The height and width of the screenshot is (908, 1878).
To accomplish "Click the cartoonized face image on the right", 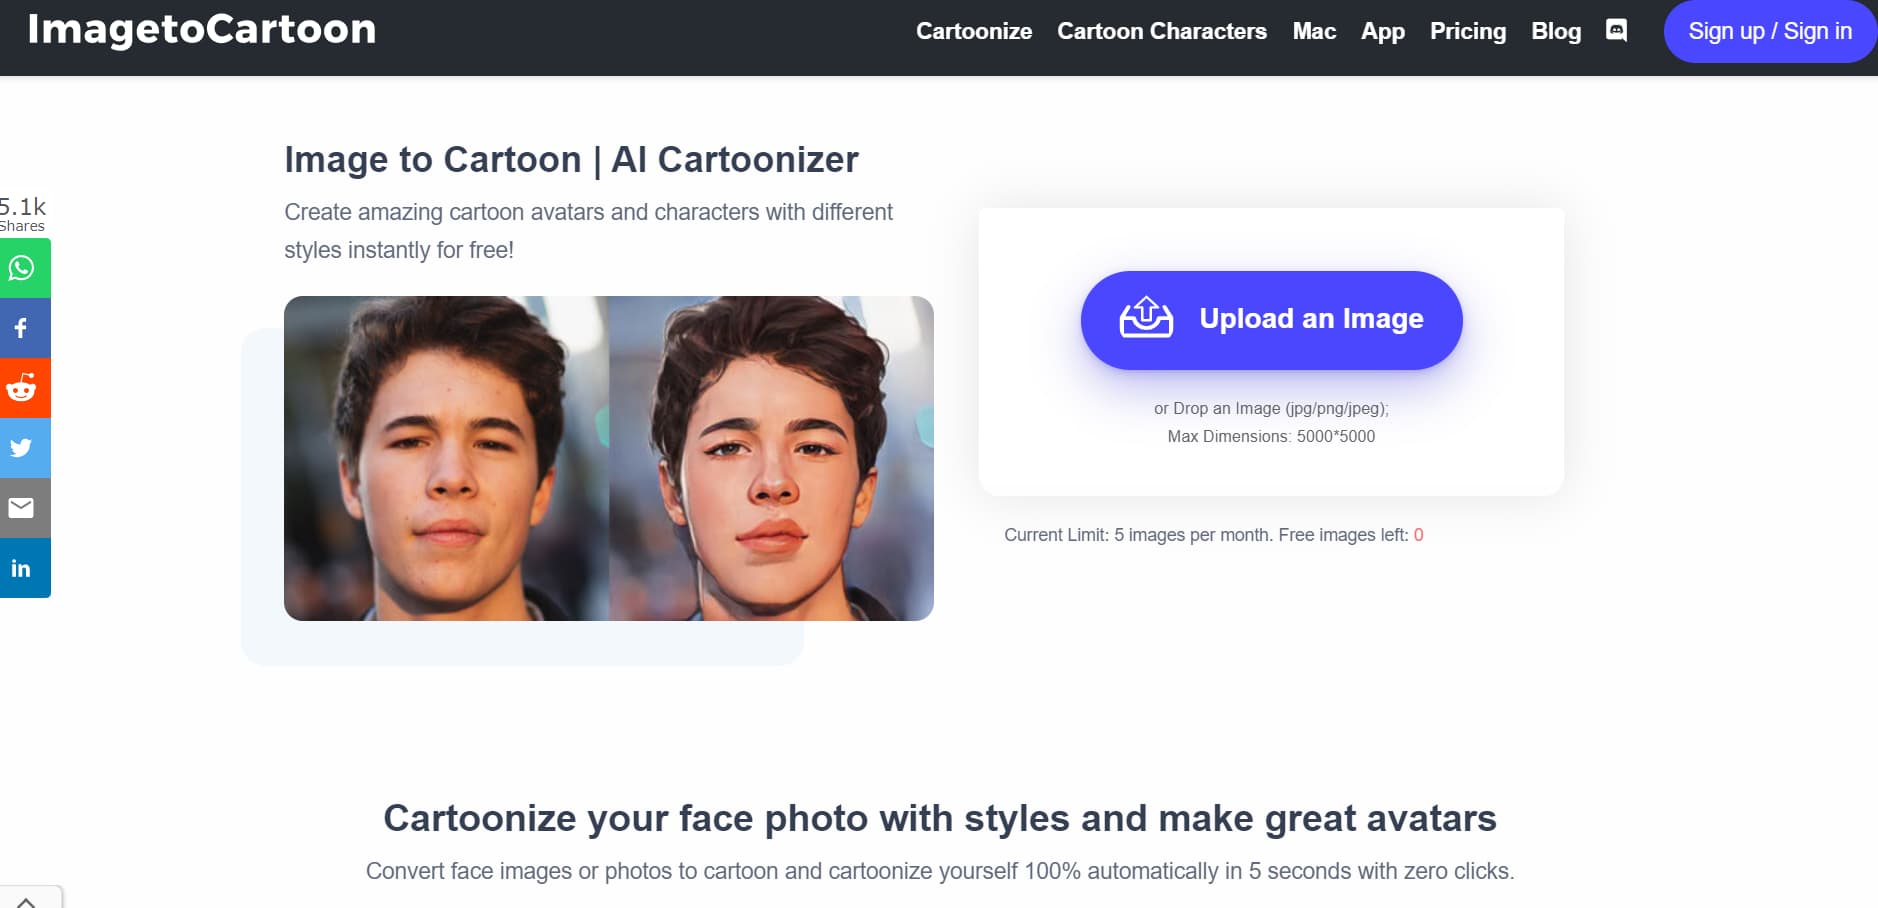I will click(771, 458).
